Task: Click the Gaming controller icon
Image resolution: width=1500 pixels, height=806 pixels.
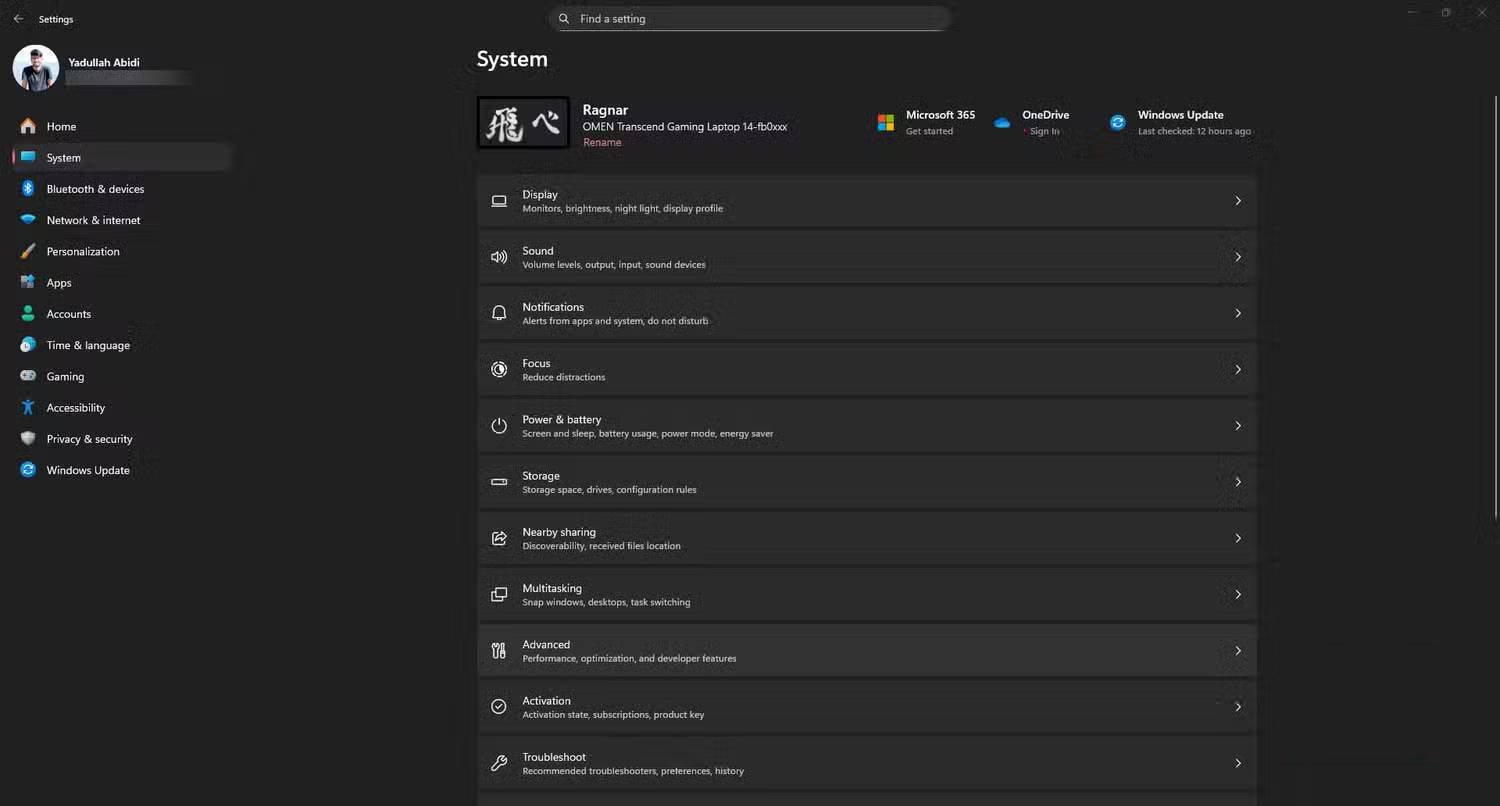Action: tap(28, 376)
